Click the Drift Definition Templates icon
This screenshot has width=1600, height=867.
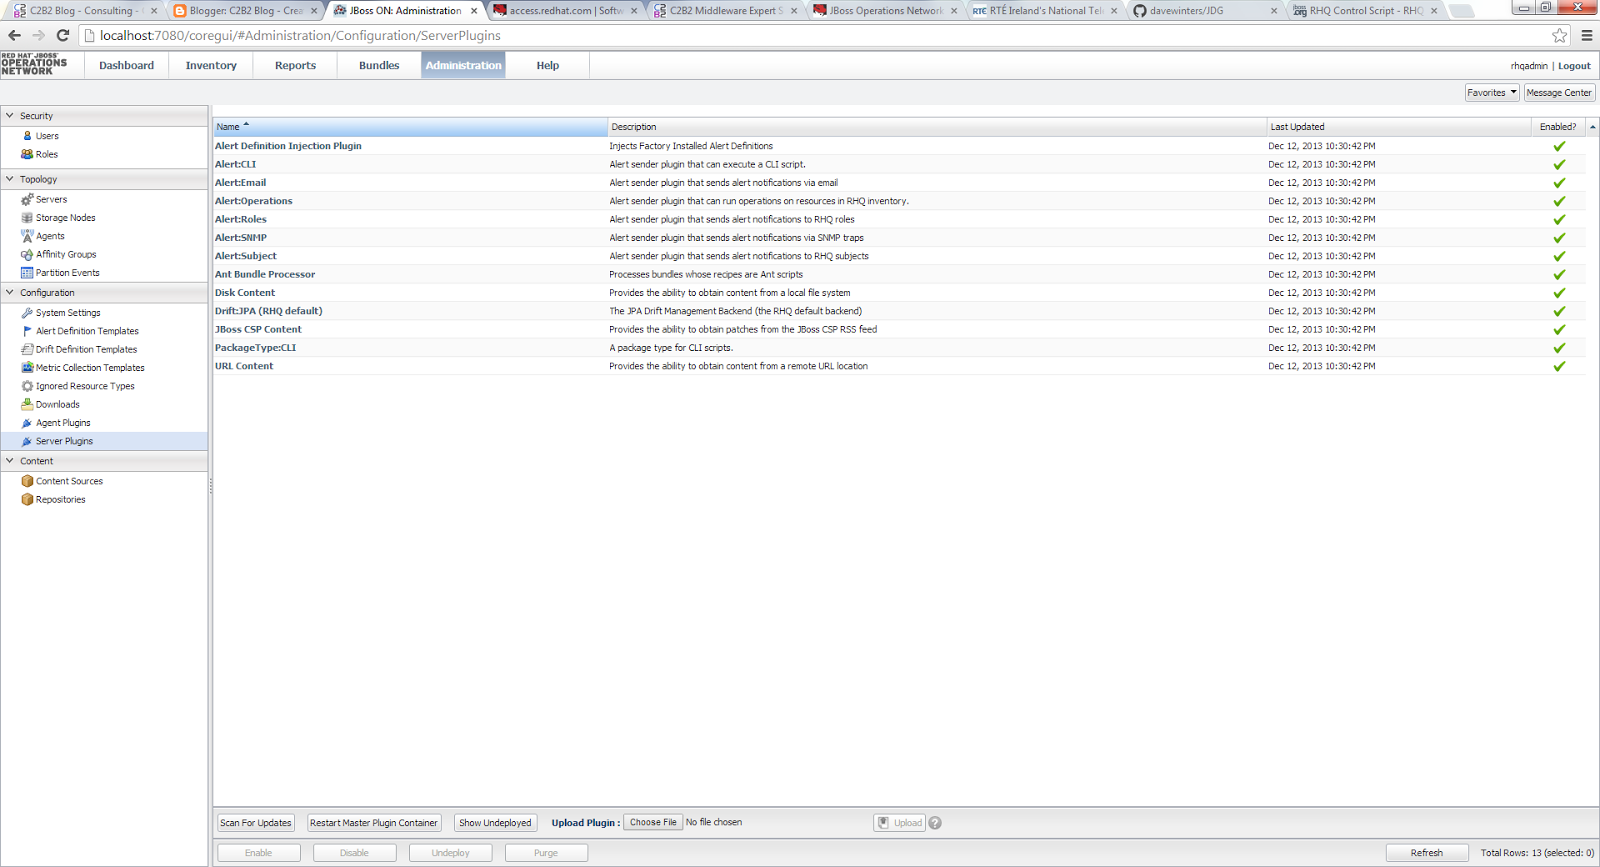coord(27,349)
